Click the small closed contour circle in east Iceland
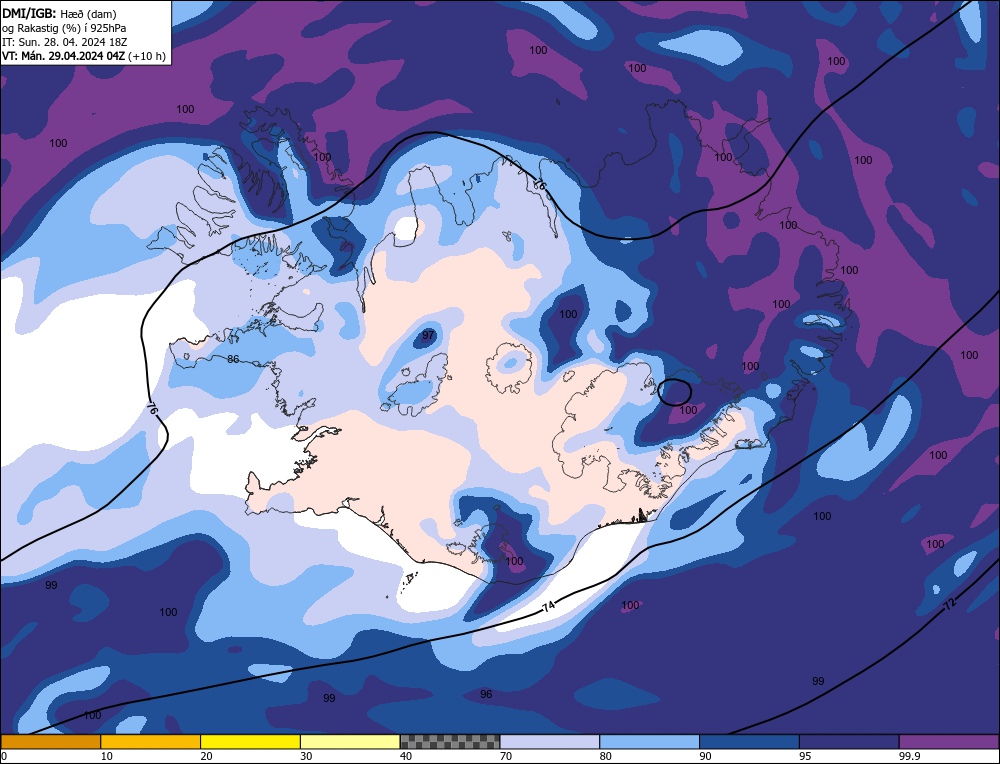 pos(674,392)
